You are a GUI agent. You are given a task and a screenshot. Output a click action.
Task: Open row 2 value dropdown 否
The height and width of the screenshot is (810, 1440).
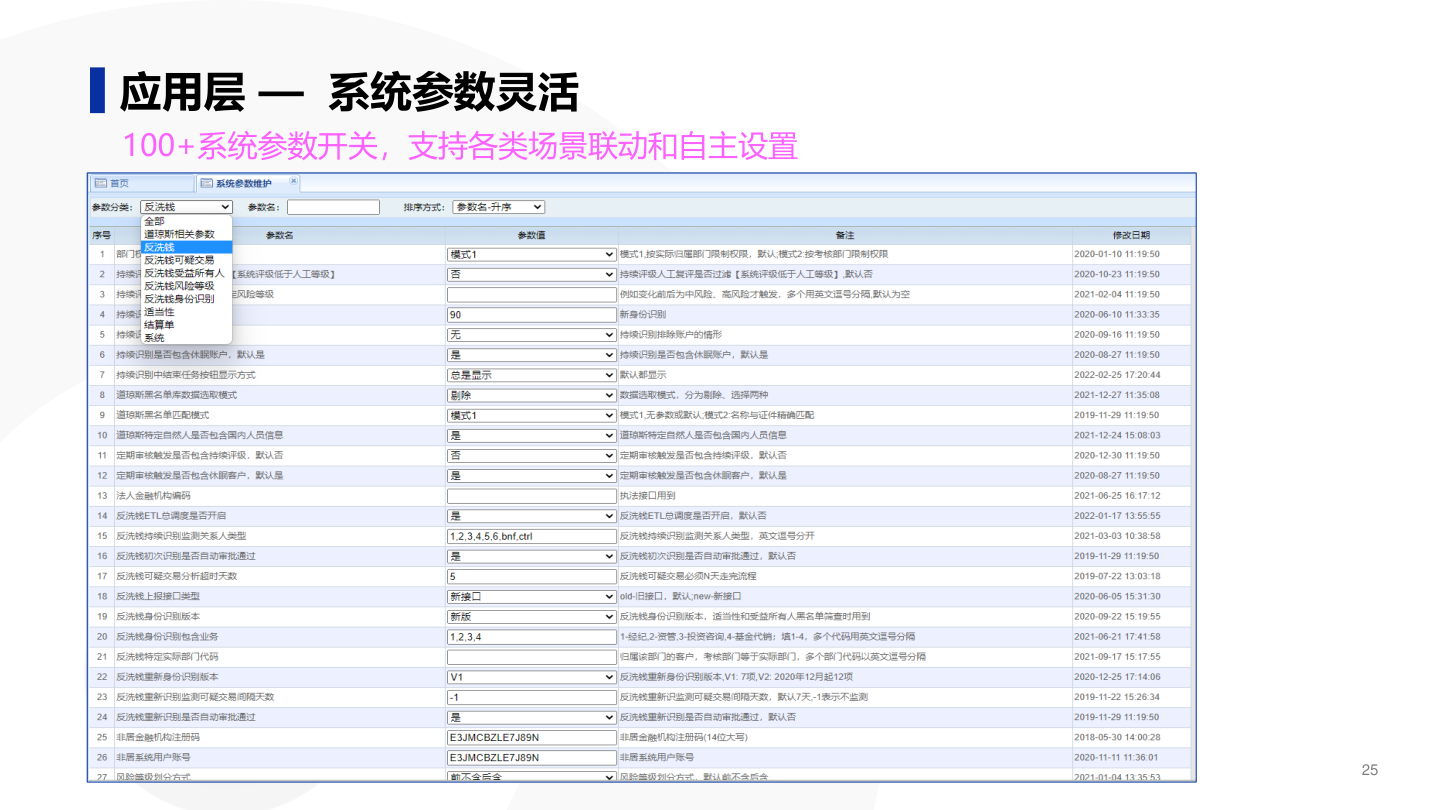coord(531,274)
